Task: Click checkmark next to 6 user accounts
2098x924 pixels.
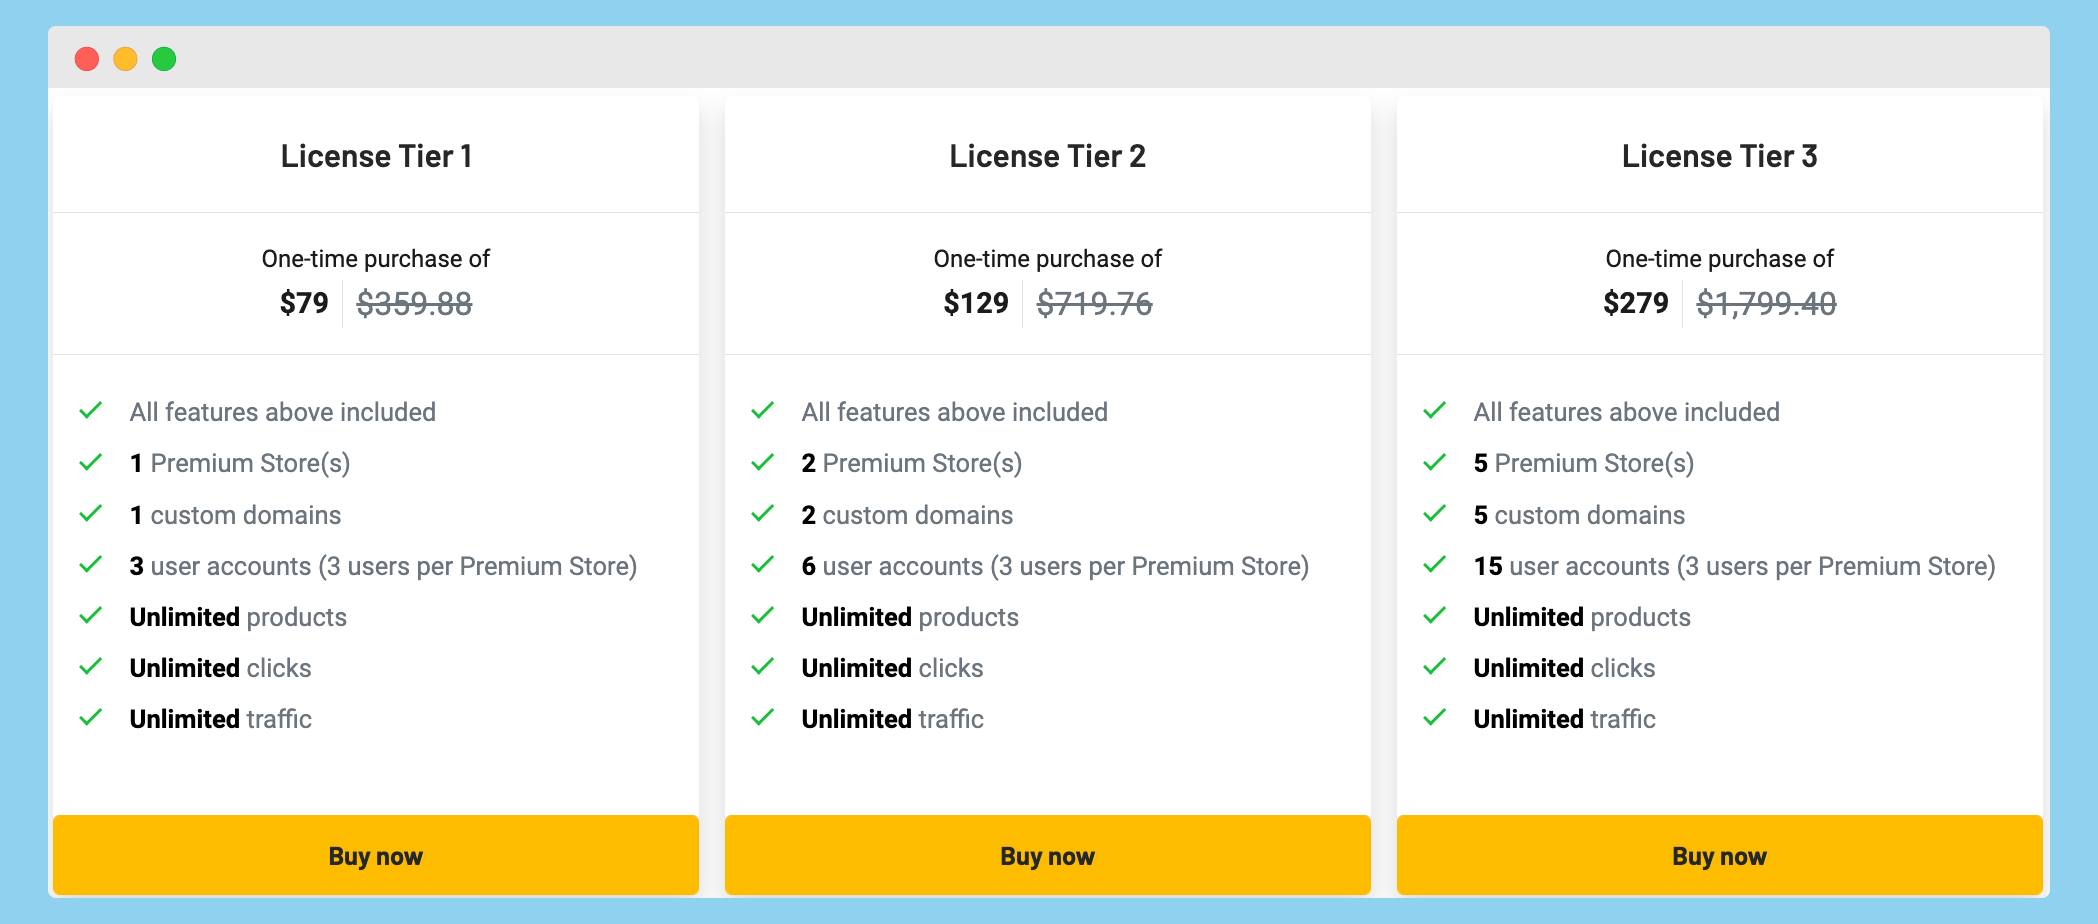Action: coord(763,564)
